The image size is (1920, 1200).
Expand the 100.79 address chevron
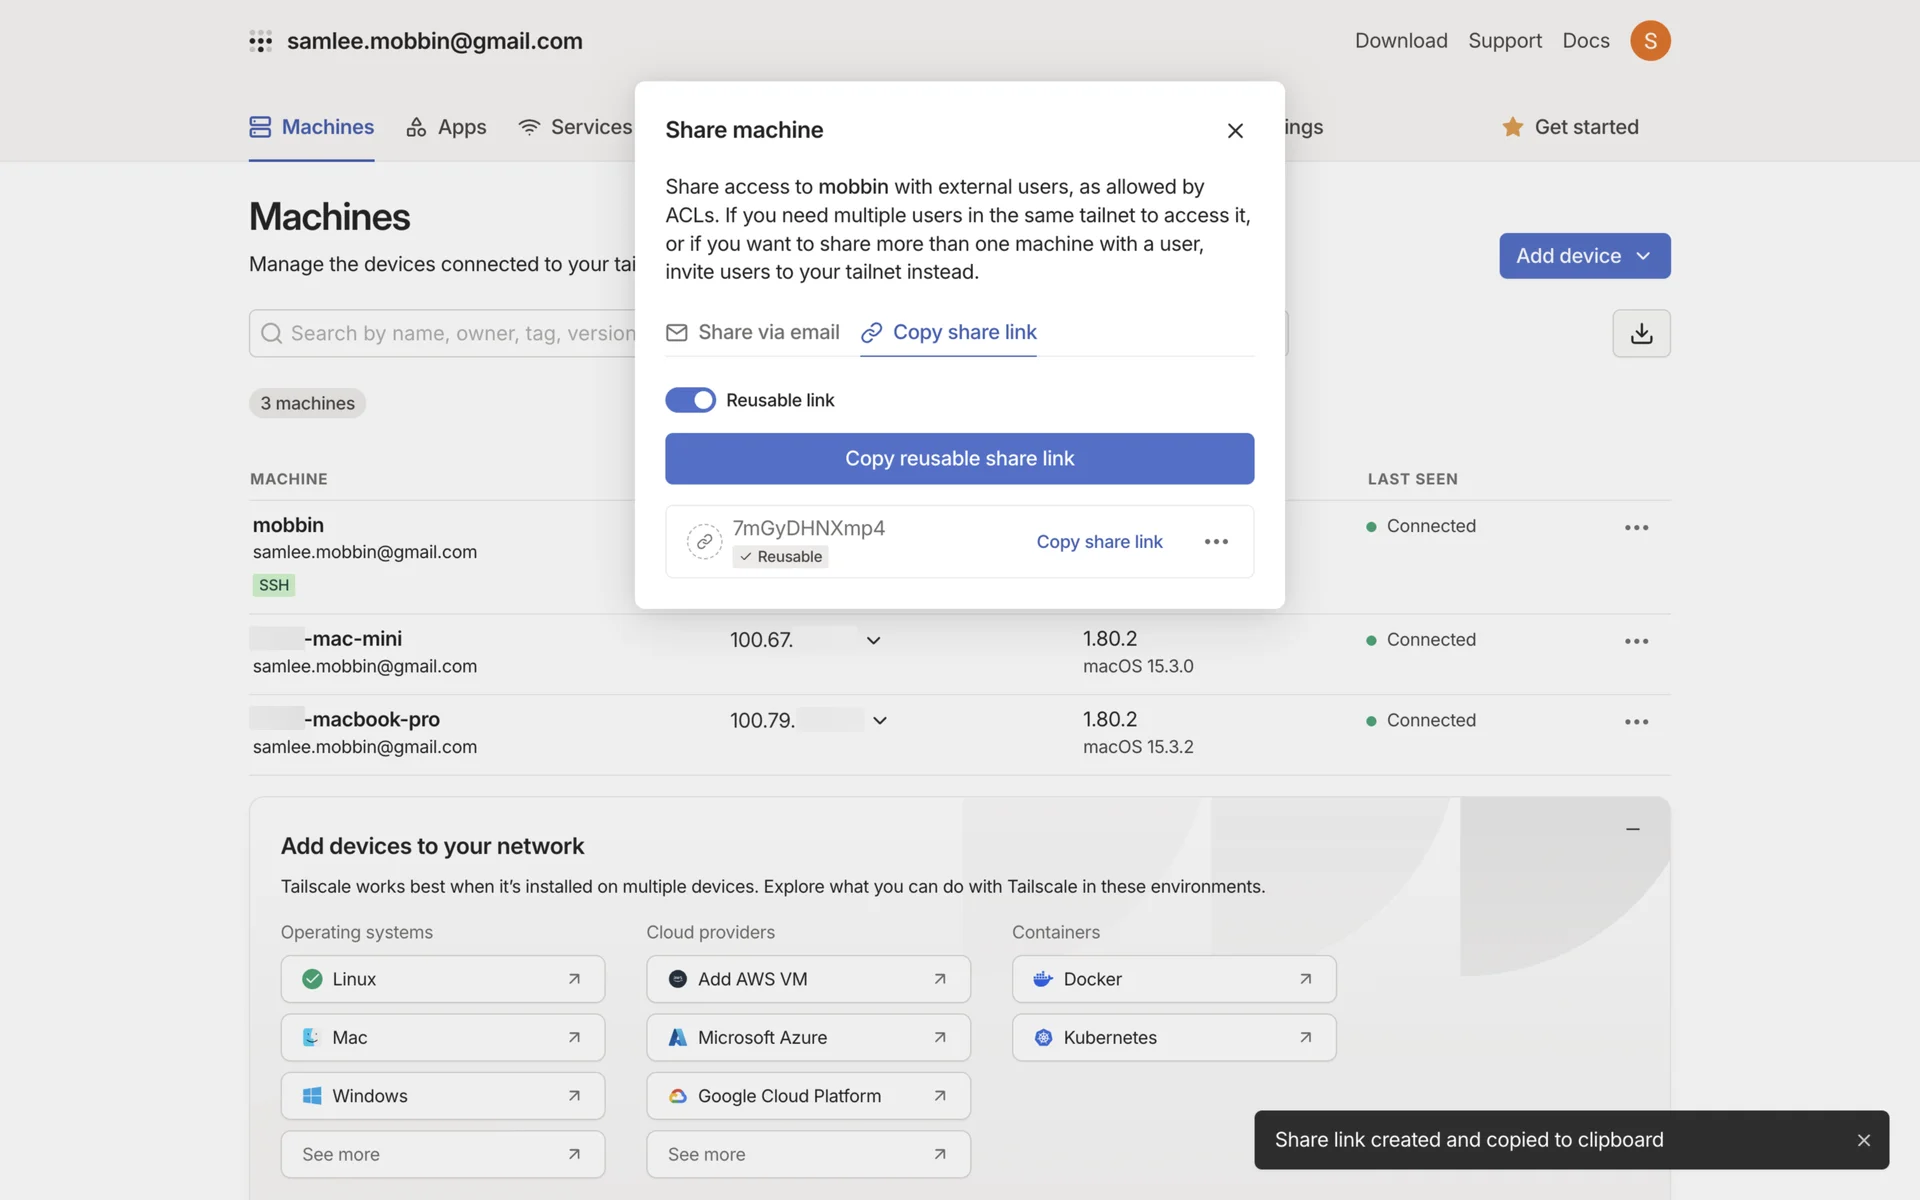[x=879, y=720]
